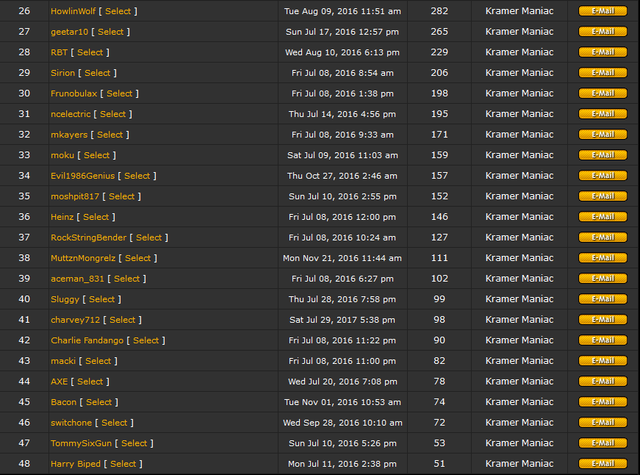The height and width of the screenshot is (475, 640).
Task: Click the E-Mail button in moku's row
Action: click(603, 155)
